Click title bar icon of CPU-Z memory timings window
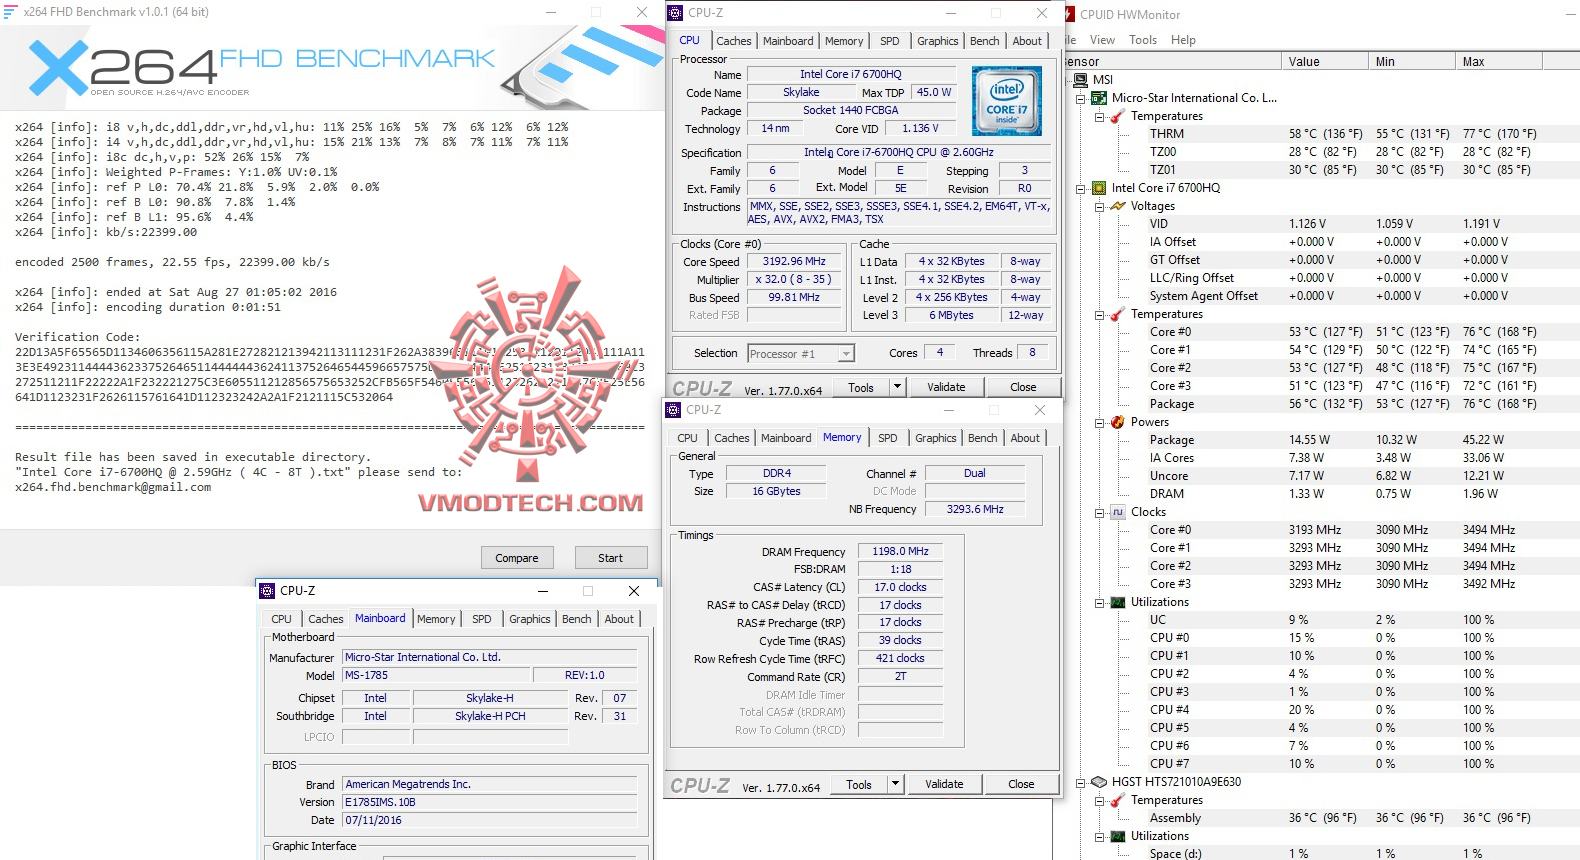The image size is (1580, 860). 673,410
